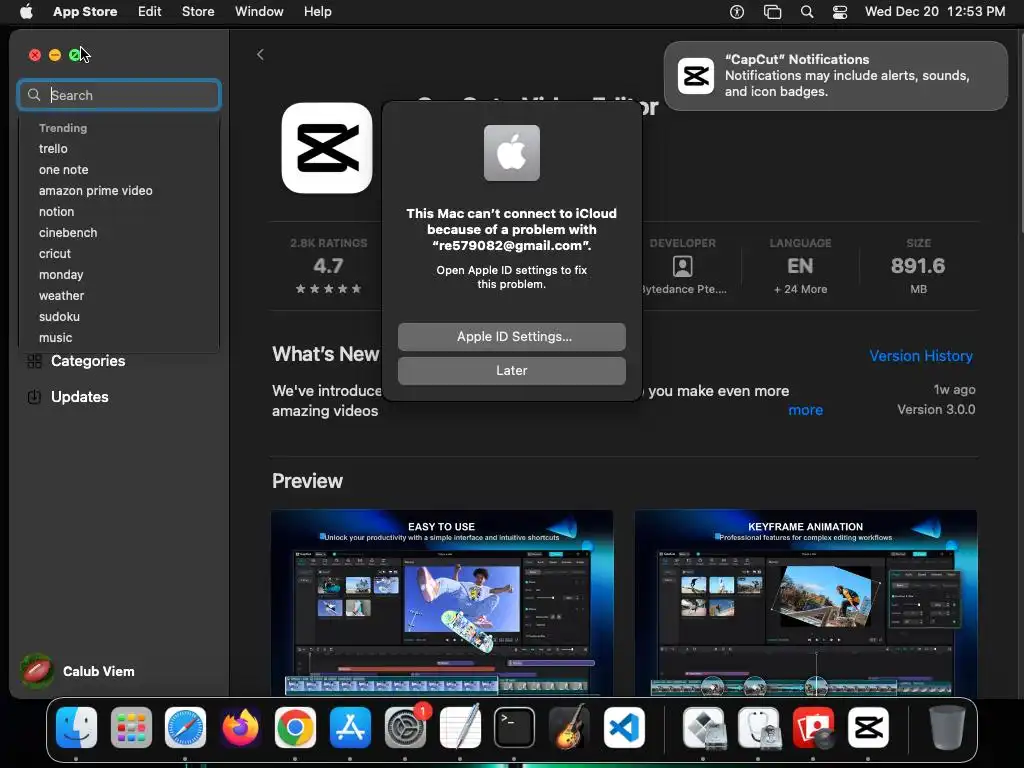1024x768 pixels.
Task: Open the Help menu
Action: [x=317, y=11]
